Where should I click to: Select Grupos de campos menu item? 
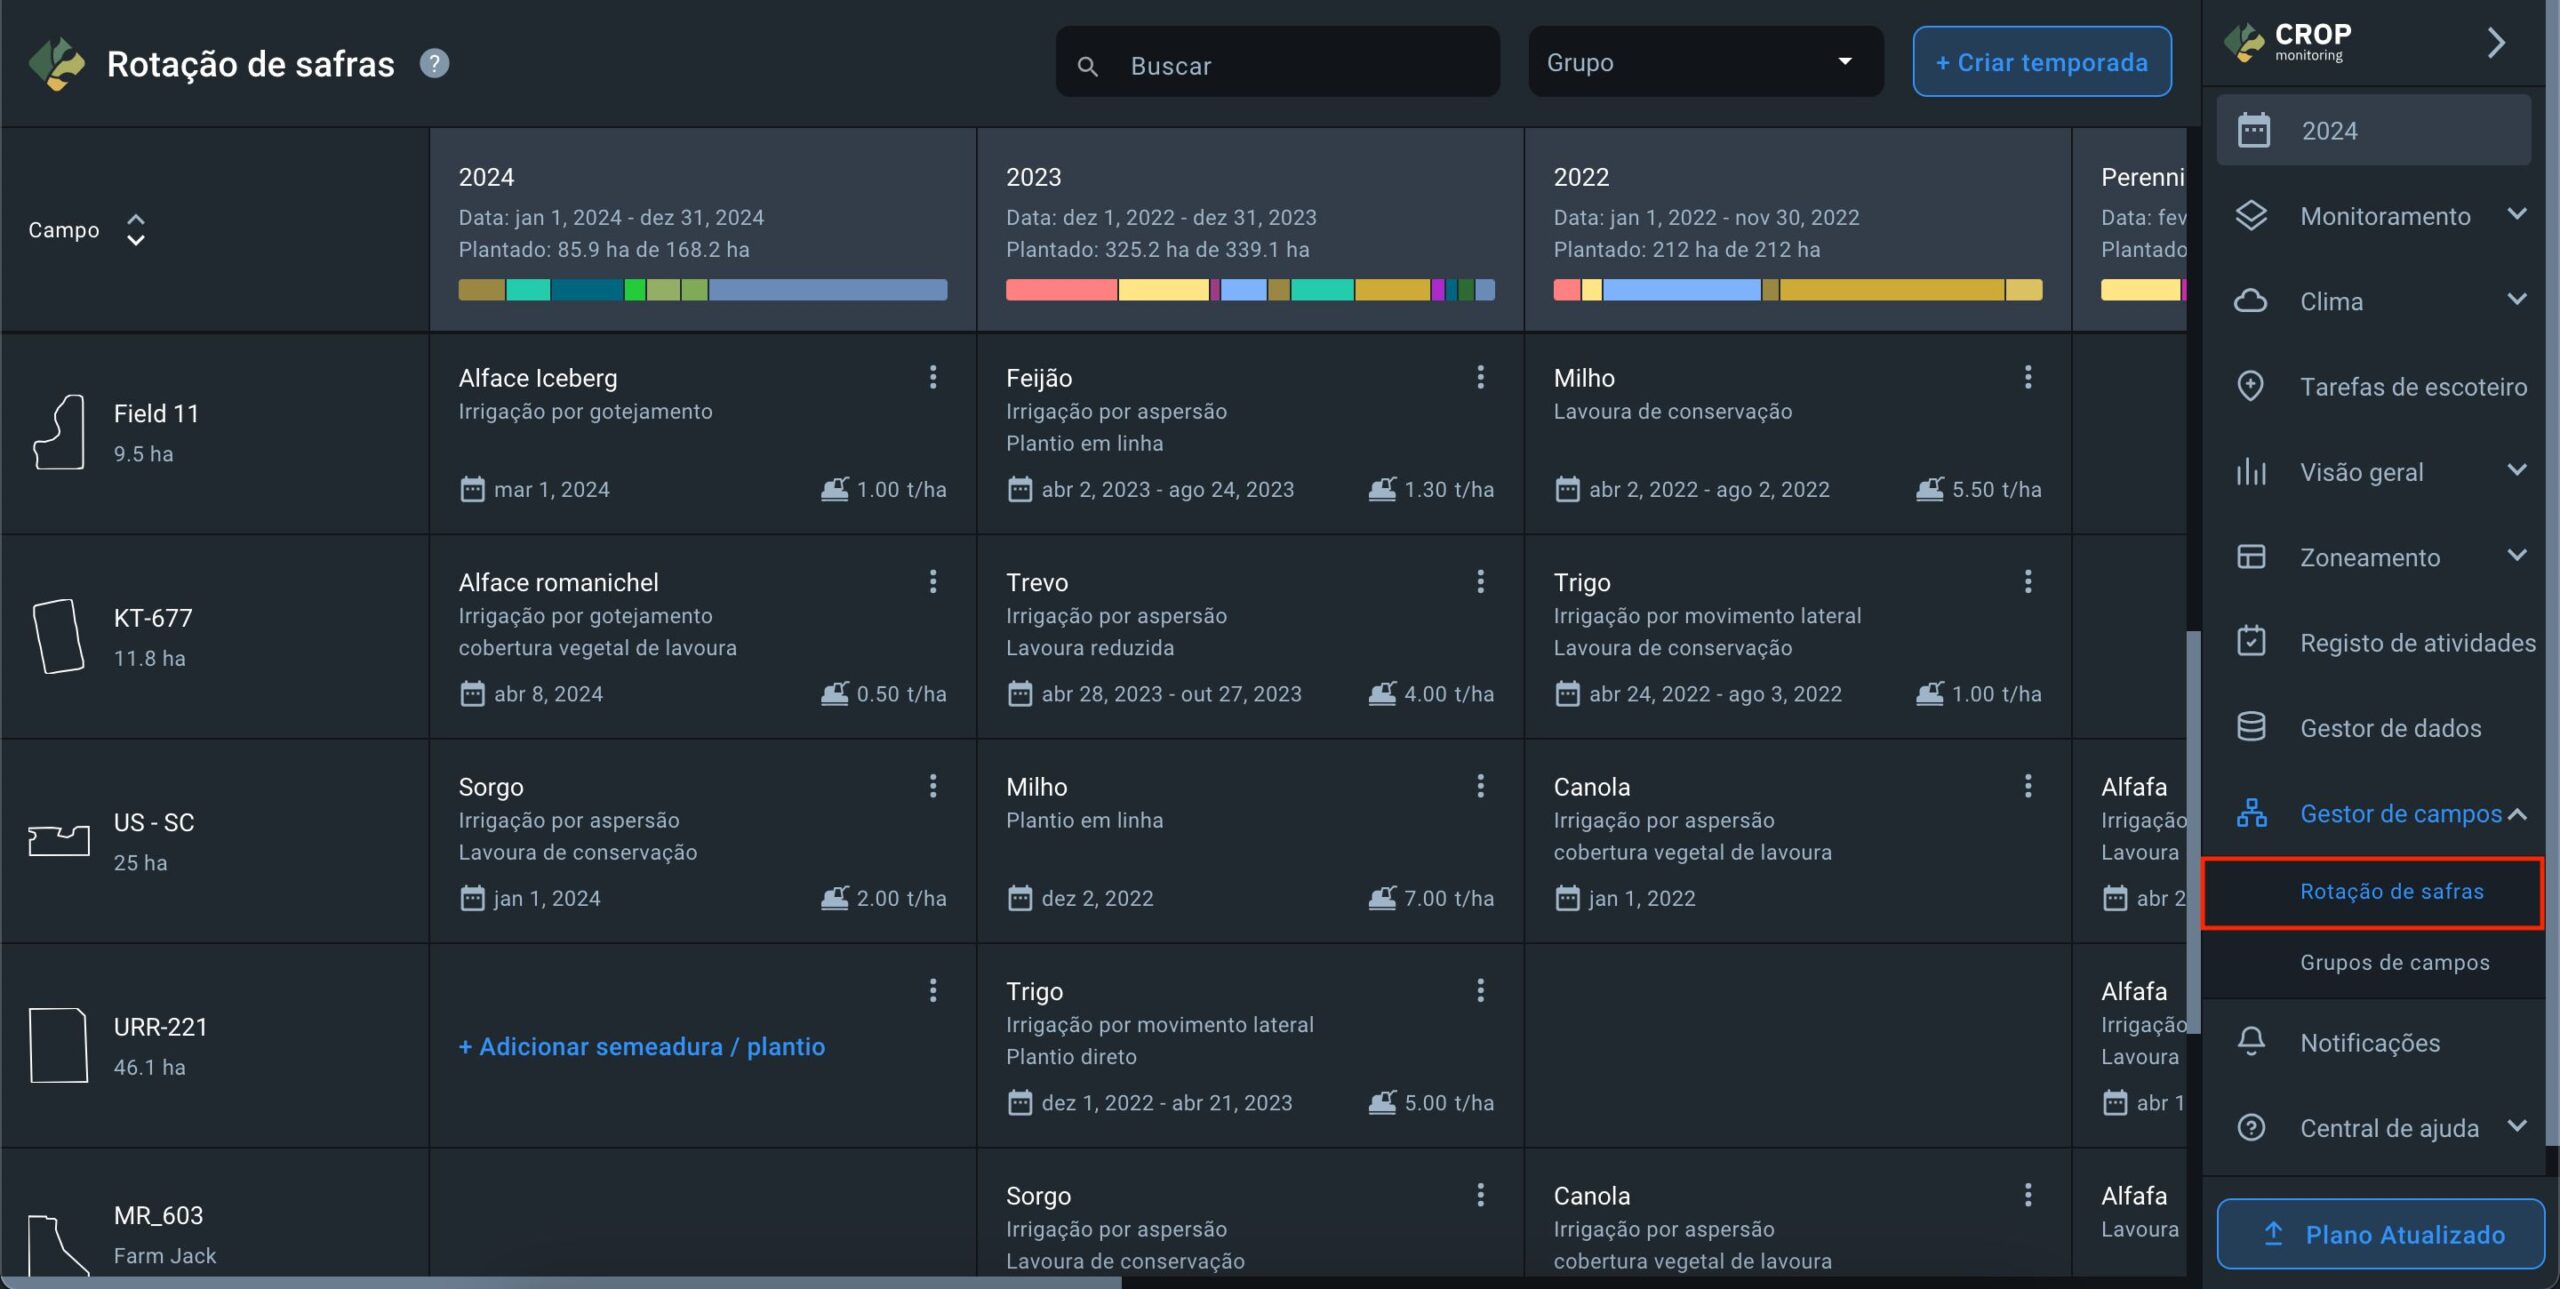[2394, 962]
